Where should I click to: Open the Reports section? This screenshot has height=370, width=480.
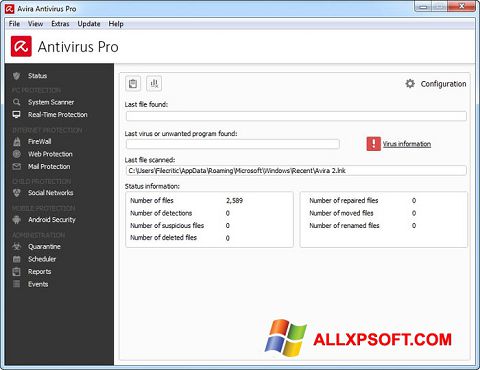point(40,272)
